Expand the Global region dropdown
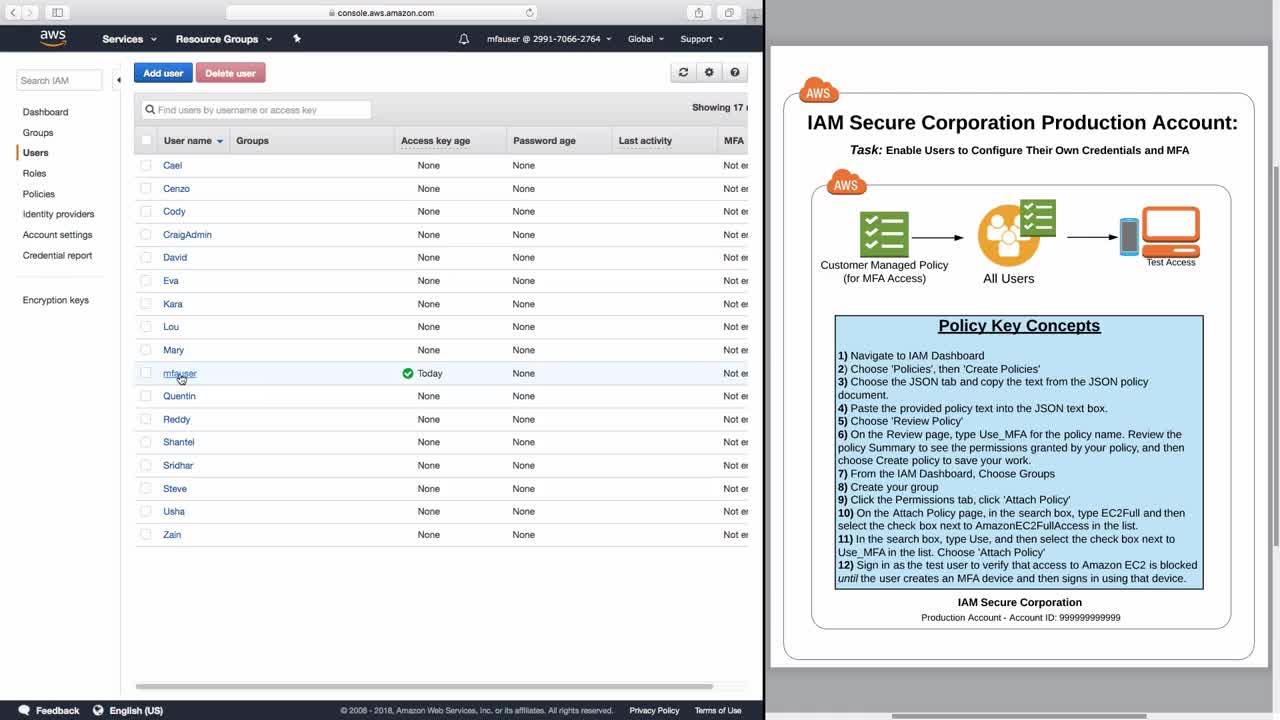 tap(646, 39)
